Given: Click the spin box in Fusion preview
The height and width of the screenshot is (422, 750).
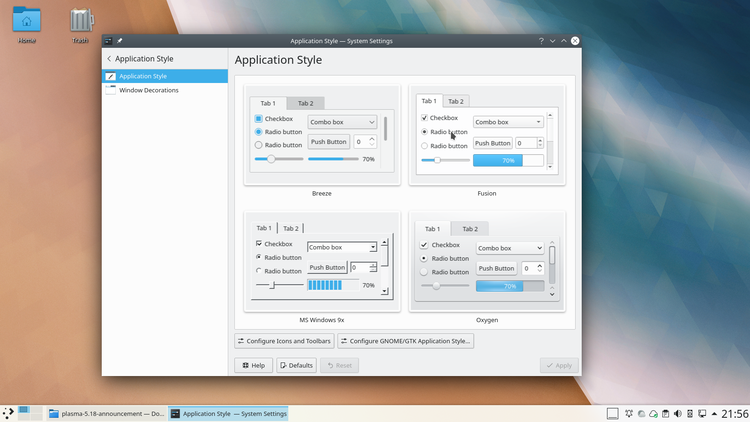Looking at the screenshot, I should coord(529,143).
